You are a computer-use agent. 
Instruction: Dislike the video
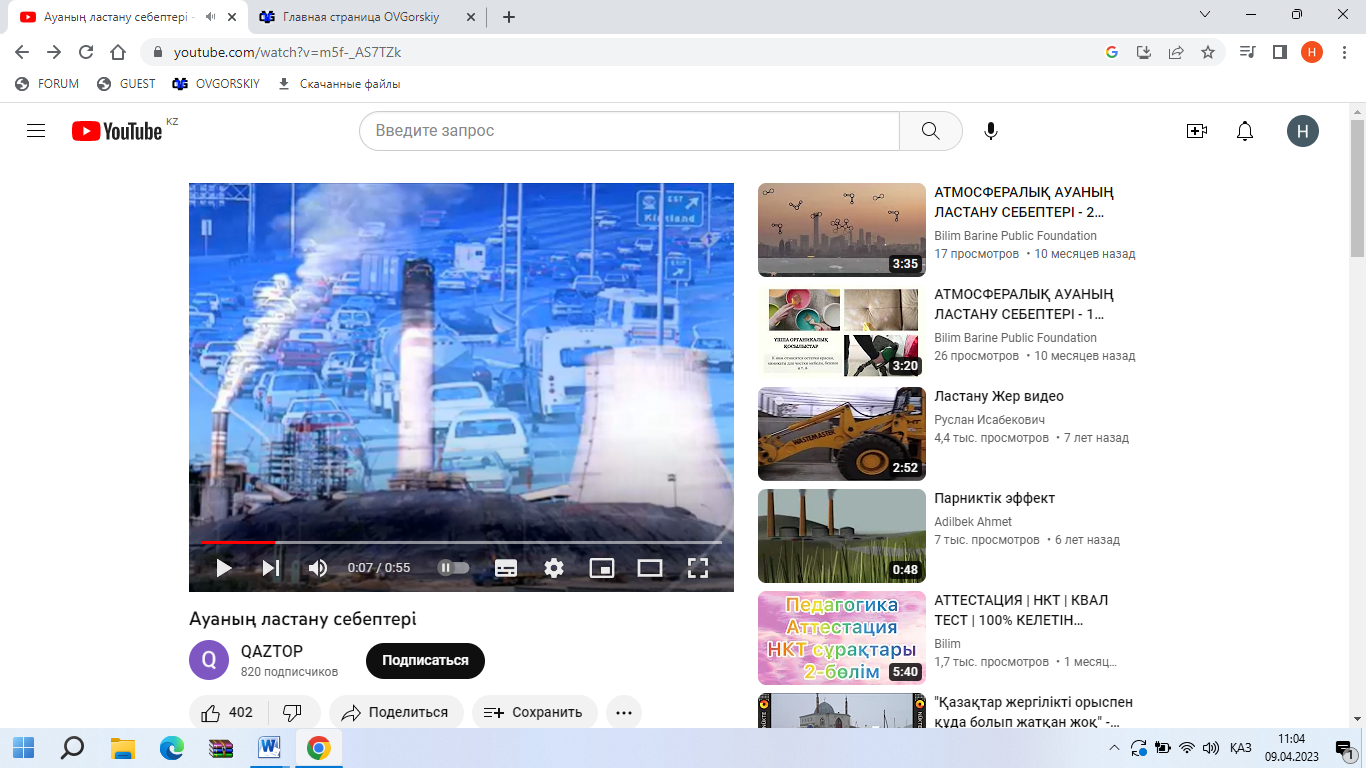click(293, 713)
